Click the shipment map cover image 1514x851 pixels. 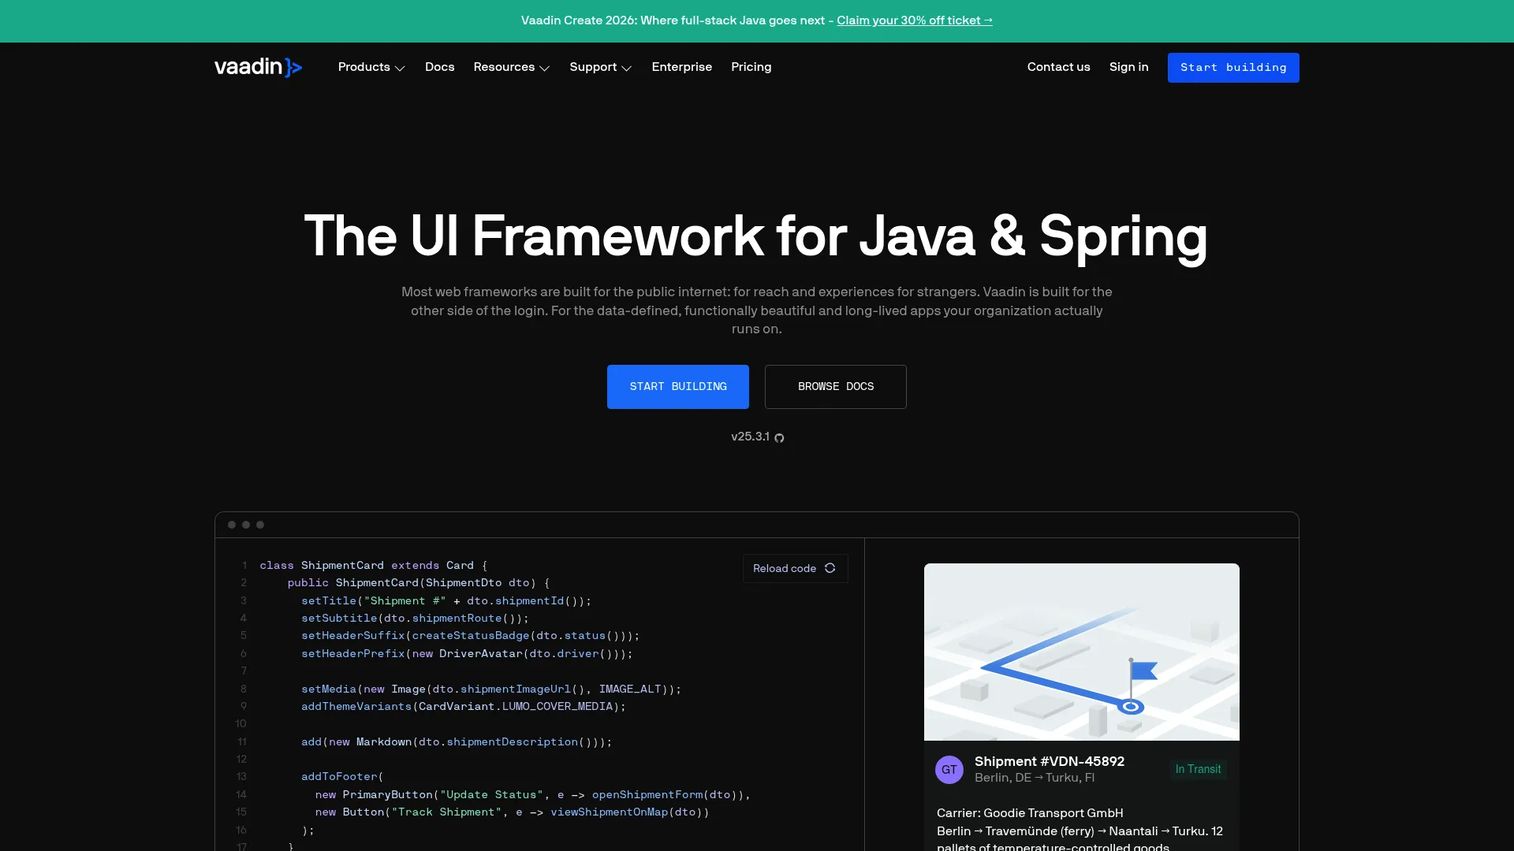pyautogui.click(x=1082, y=652)
